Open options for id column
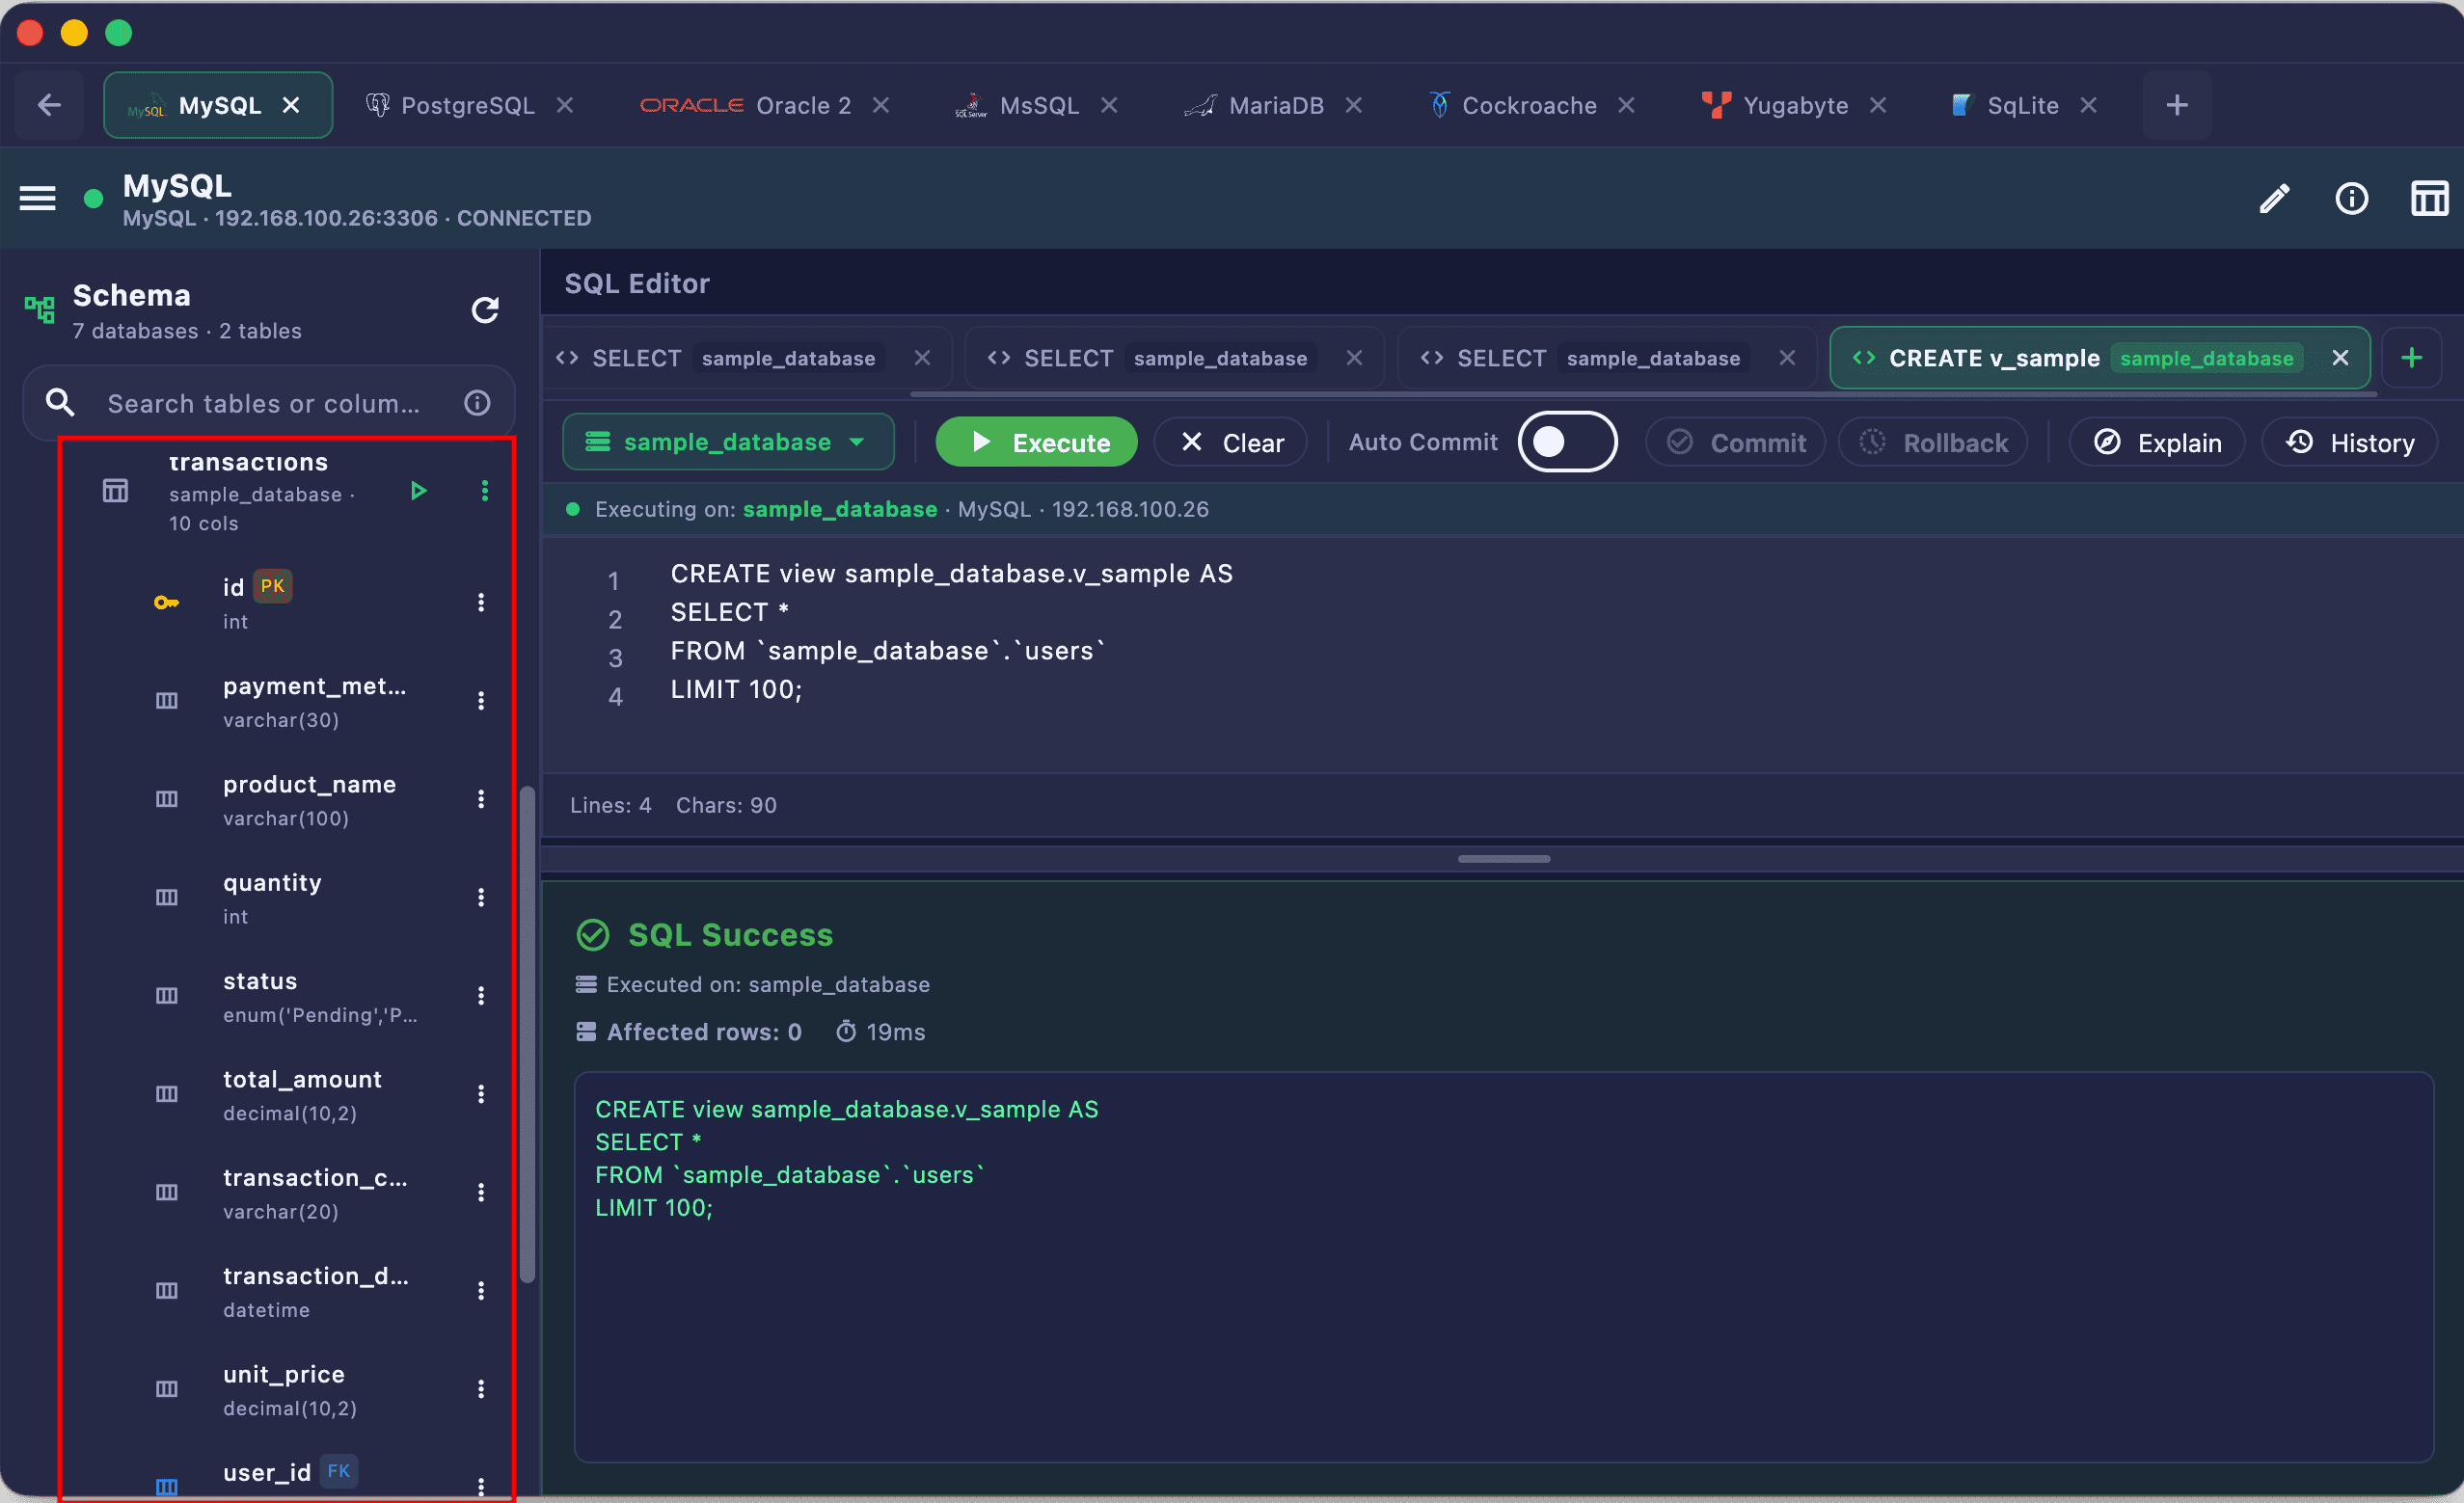The width and height of the screenshot is (2464, 1503). 481,602
